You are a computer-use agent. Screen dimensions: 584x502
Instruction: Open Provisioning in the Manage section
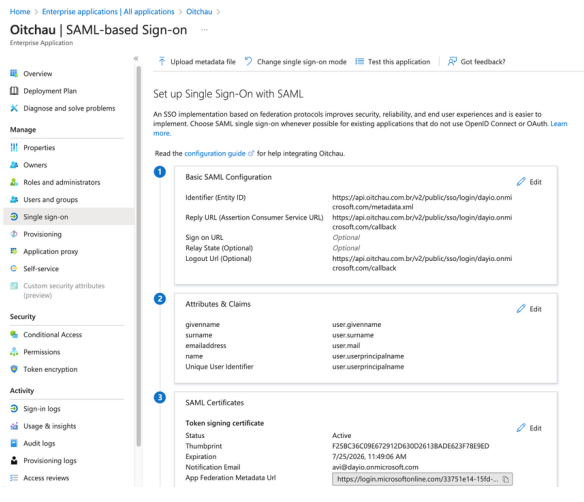pos(42,234)
